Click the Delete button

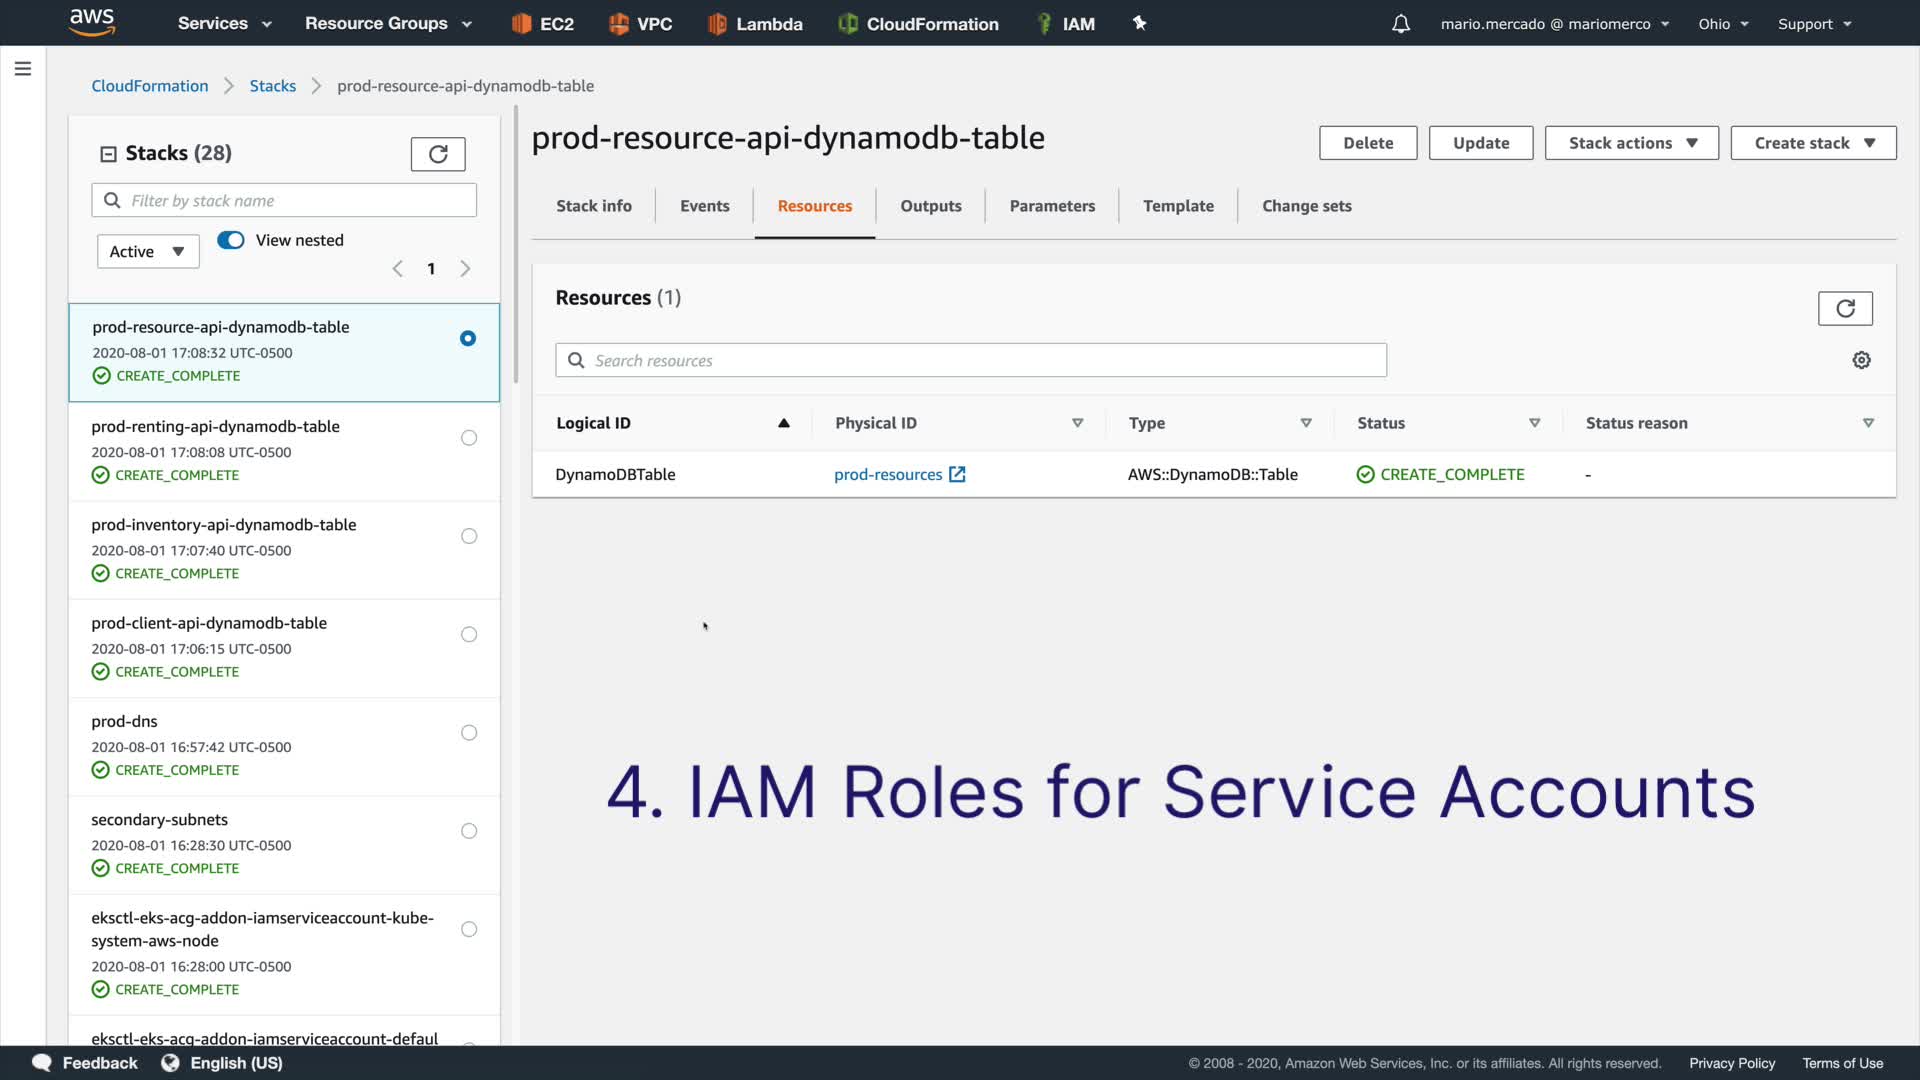pos(1367,143)
